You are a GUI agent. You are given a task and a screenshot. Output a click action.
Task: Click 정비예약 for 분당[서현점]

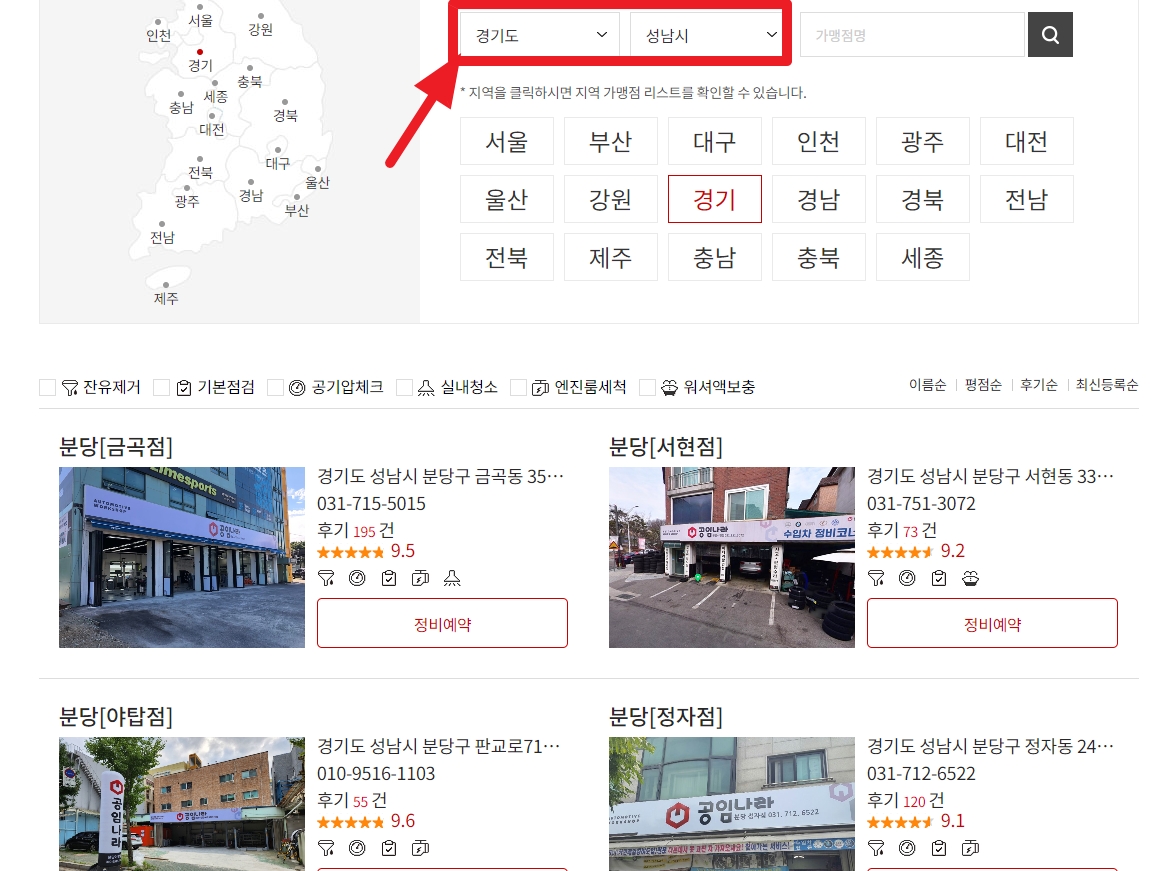992,623
